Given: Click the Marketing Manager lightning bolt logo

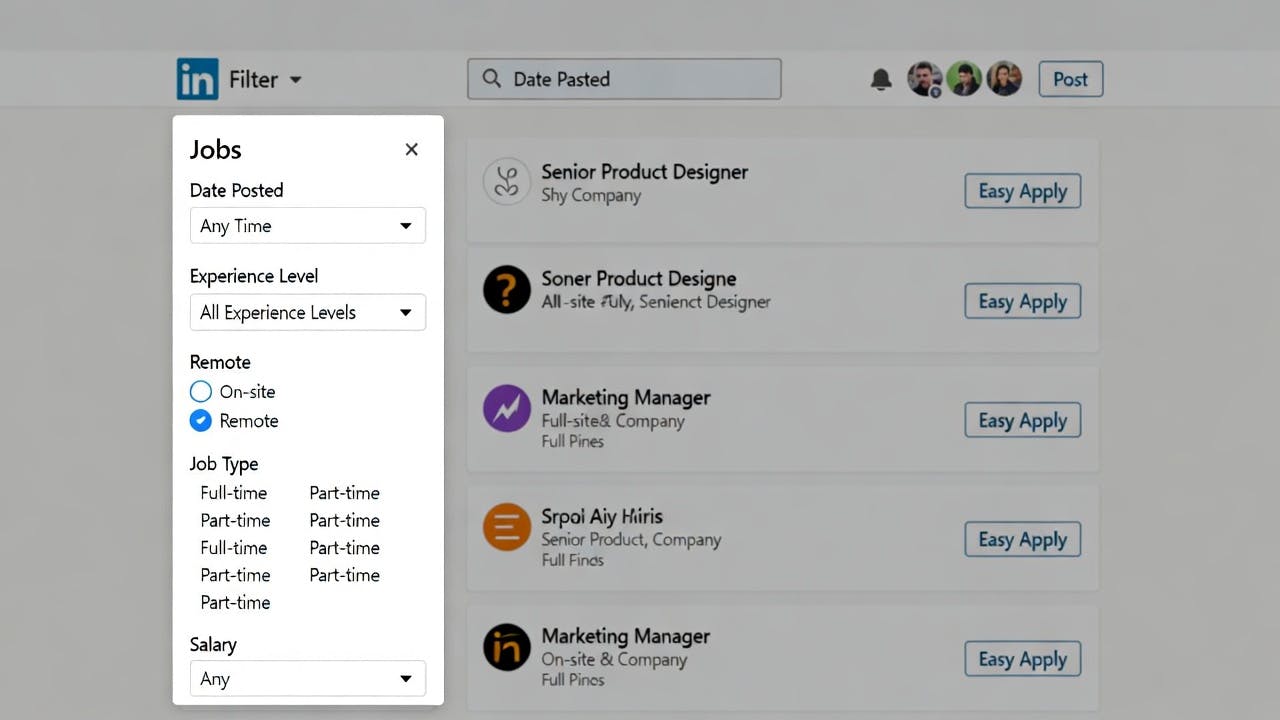Looking at the screenshot, I should click(x=506, y=408).
